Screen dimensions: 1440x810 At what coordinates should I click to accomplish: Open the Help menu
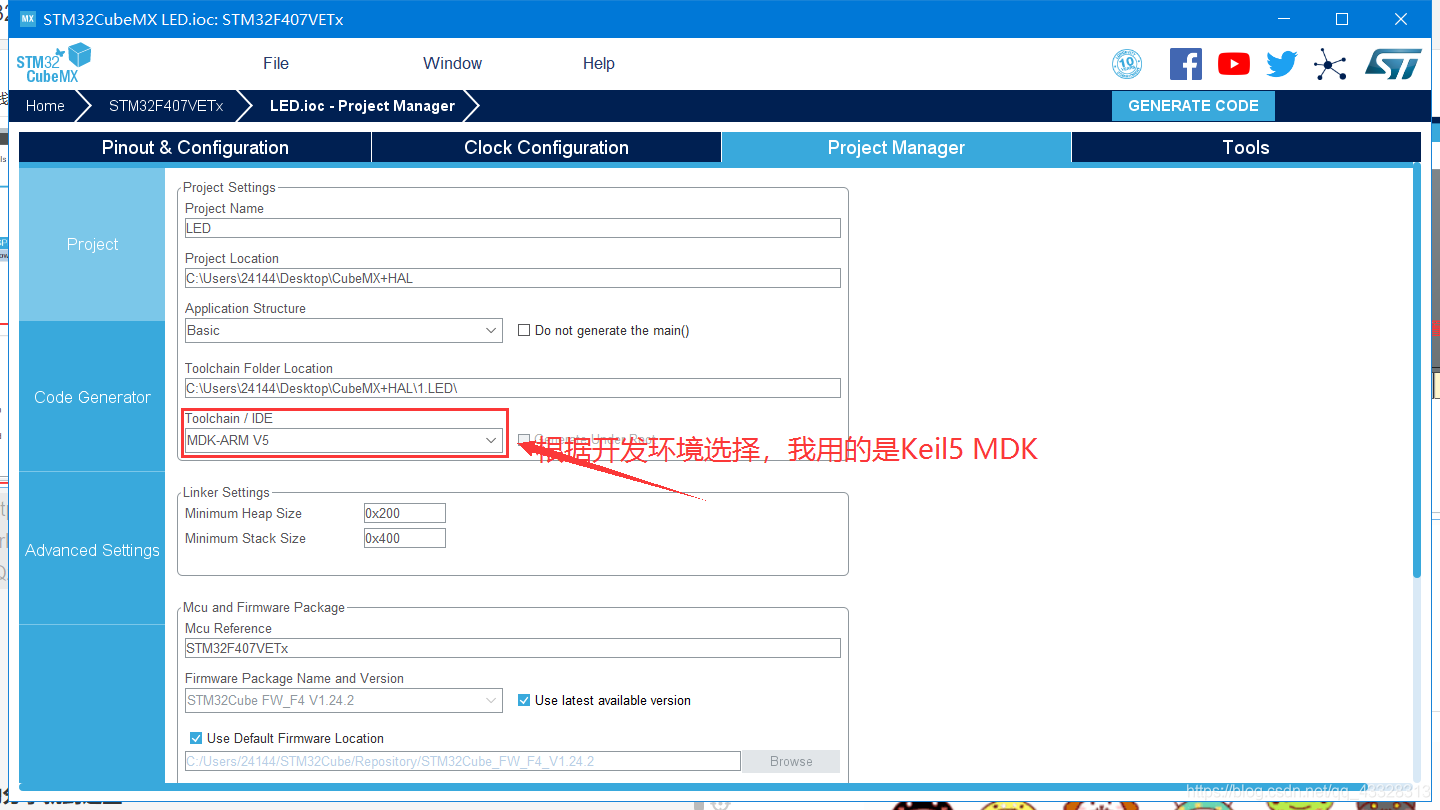click(x=599, y=63)
